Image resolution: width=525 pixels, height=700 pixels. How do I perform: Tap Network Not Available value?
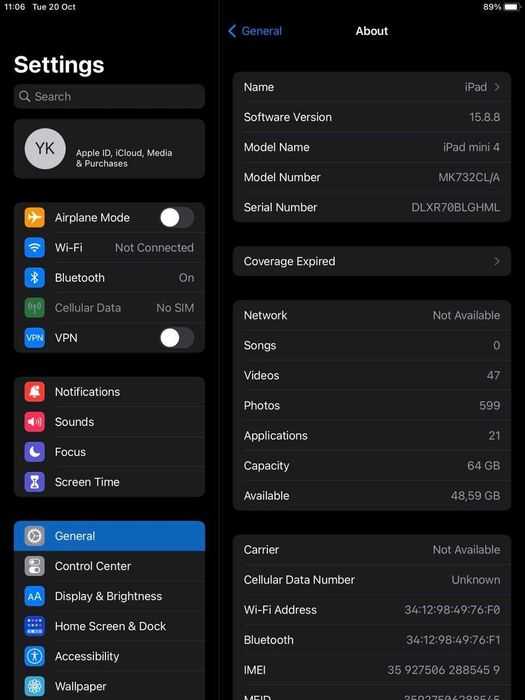pos(467,315)
